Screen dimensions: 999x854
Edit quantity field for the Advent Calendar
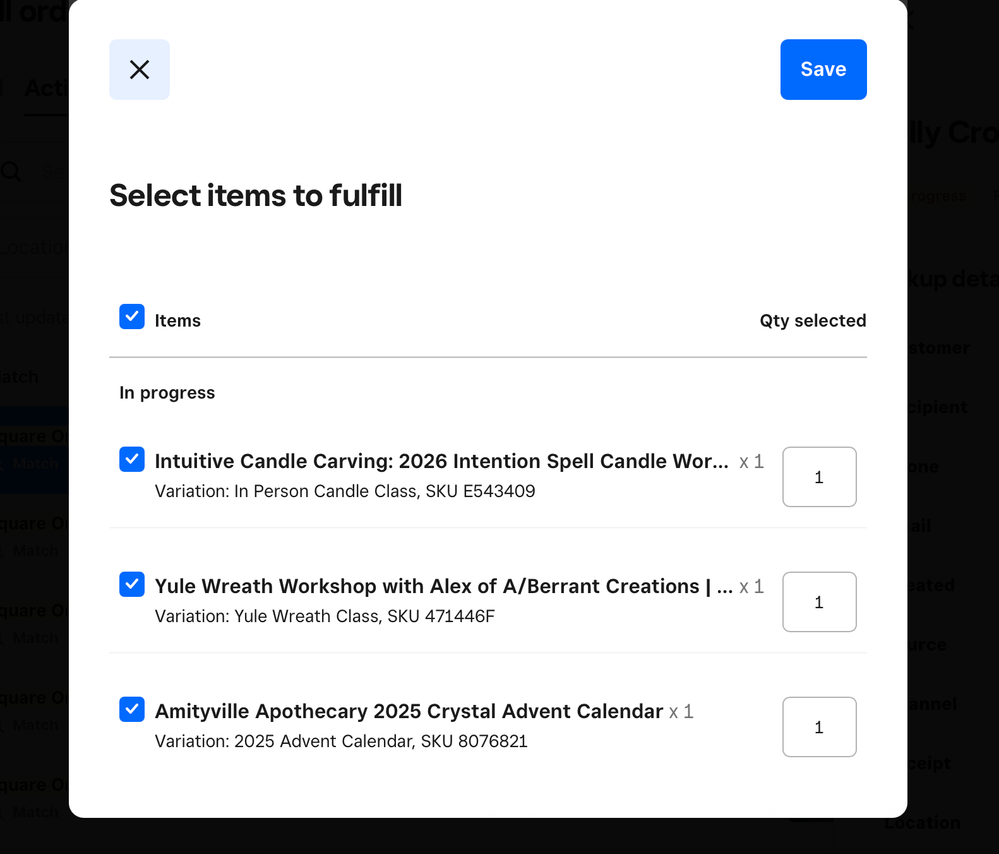pos(819,727)
